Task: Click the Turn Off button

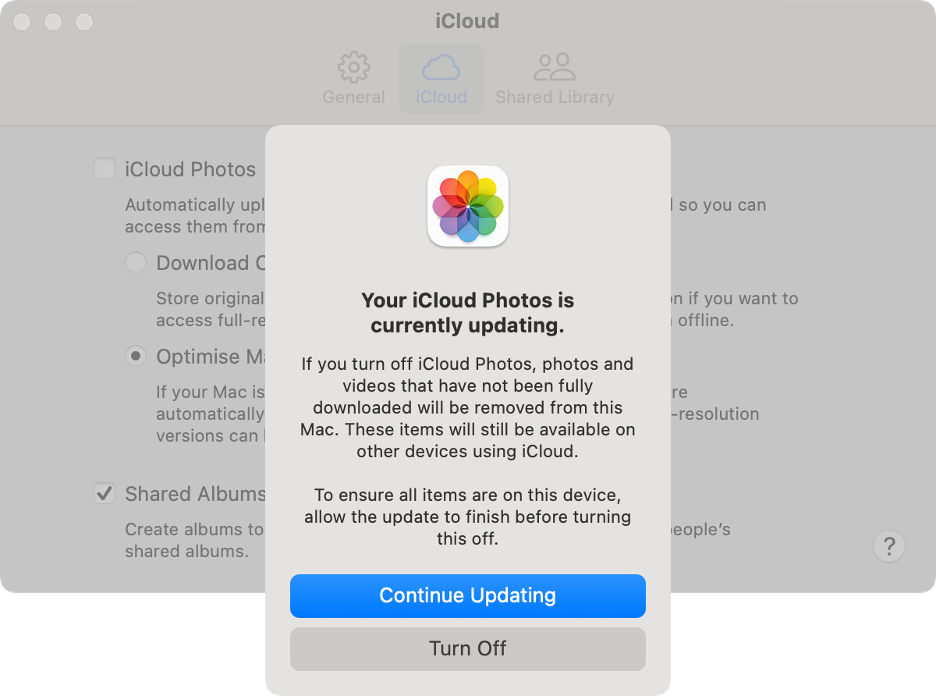Action: [x=467, y=648]
